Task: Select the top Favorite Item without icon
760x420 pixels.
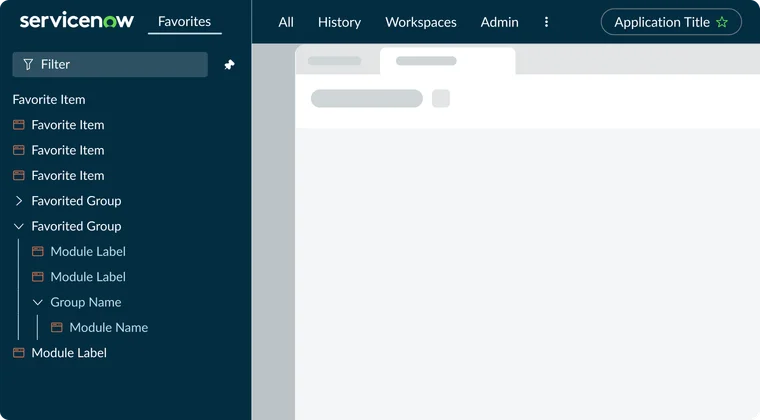Action: pos(49,99)
